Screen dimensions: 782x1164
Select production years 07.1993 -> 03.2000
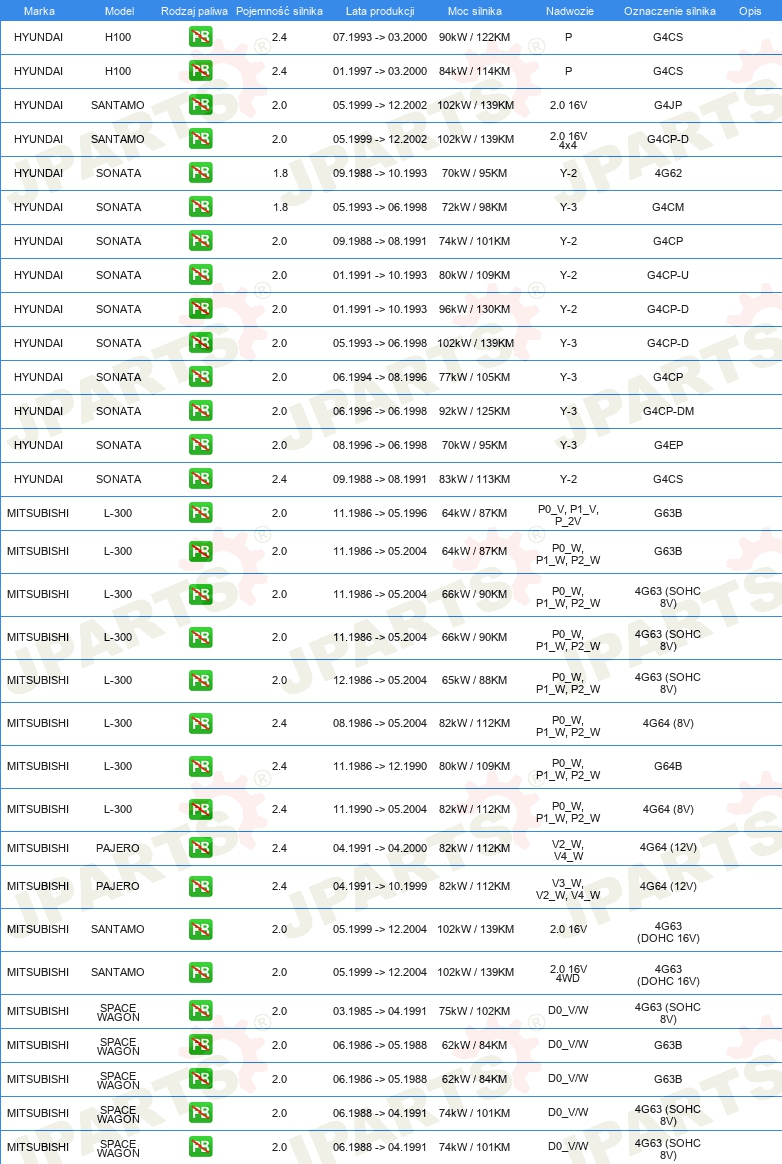tap(379, 37)
